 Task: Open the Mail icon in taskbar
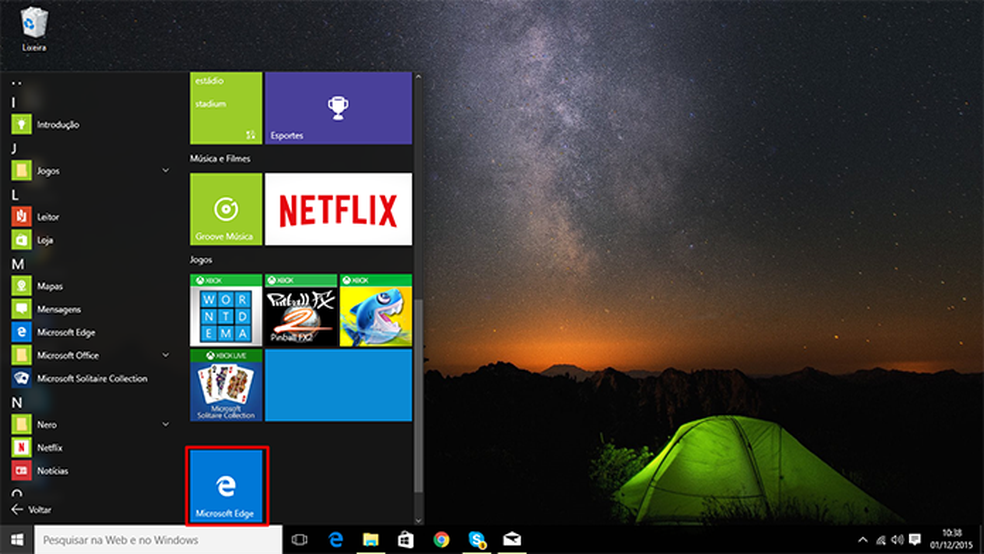click(512, 540)
